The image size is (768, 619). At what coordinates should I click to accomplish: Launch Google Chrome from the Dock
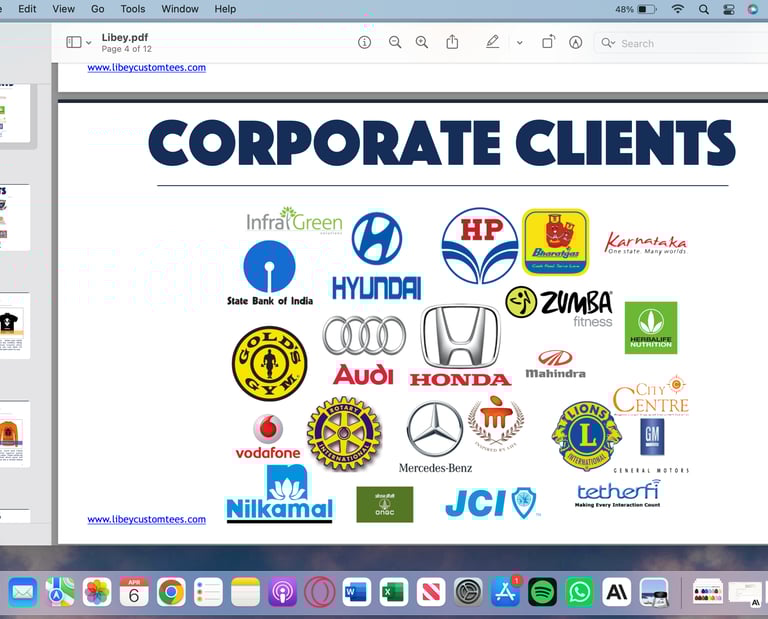pos(171,592)
